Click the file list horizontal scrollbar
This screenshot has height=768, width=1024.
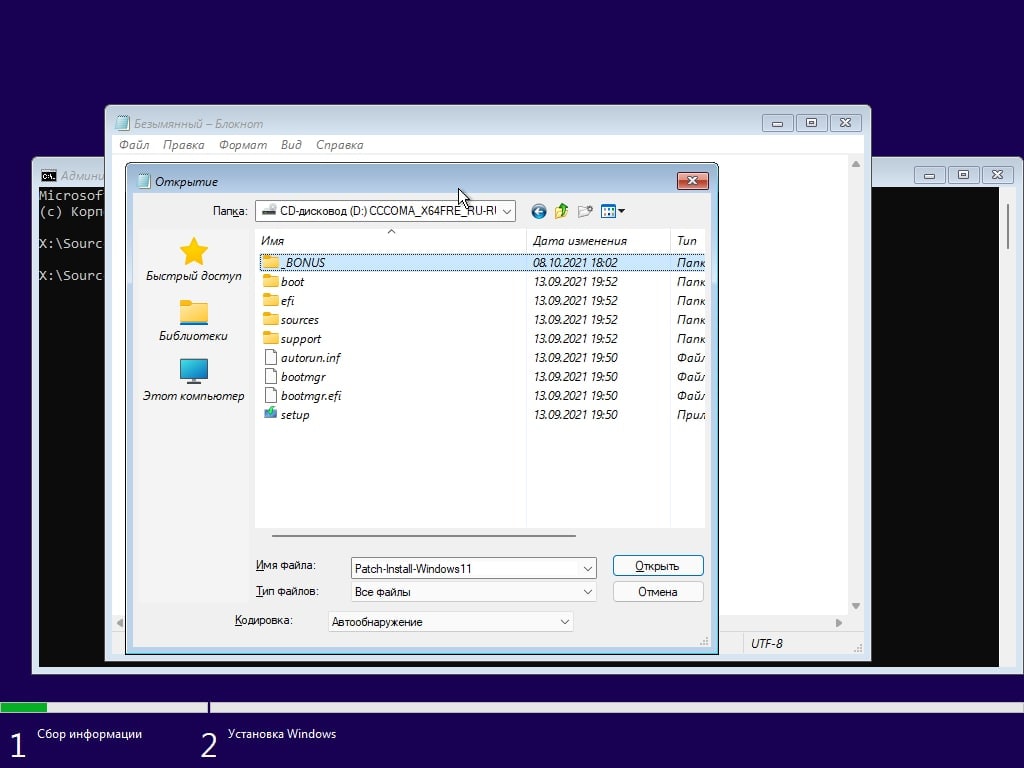coord(423,536)
